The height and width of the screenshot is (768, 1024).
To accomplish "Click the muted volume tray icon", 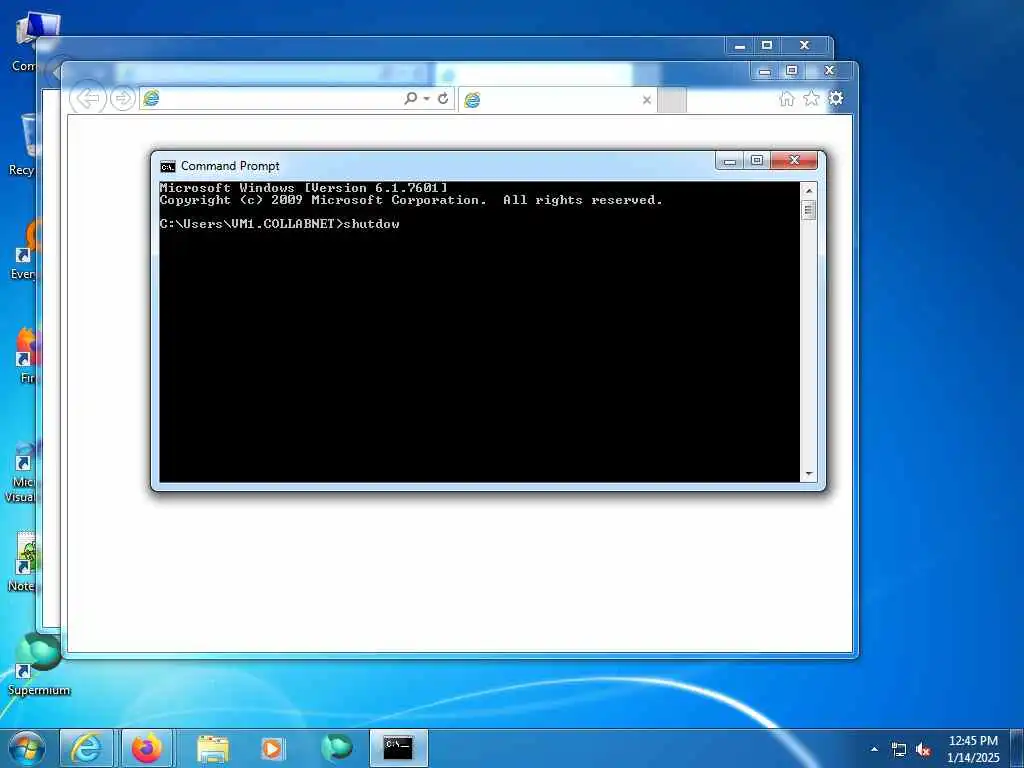I will coord(923,750).
